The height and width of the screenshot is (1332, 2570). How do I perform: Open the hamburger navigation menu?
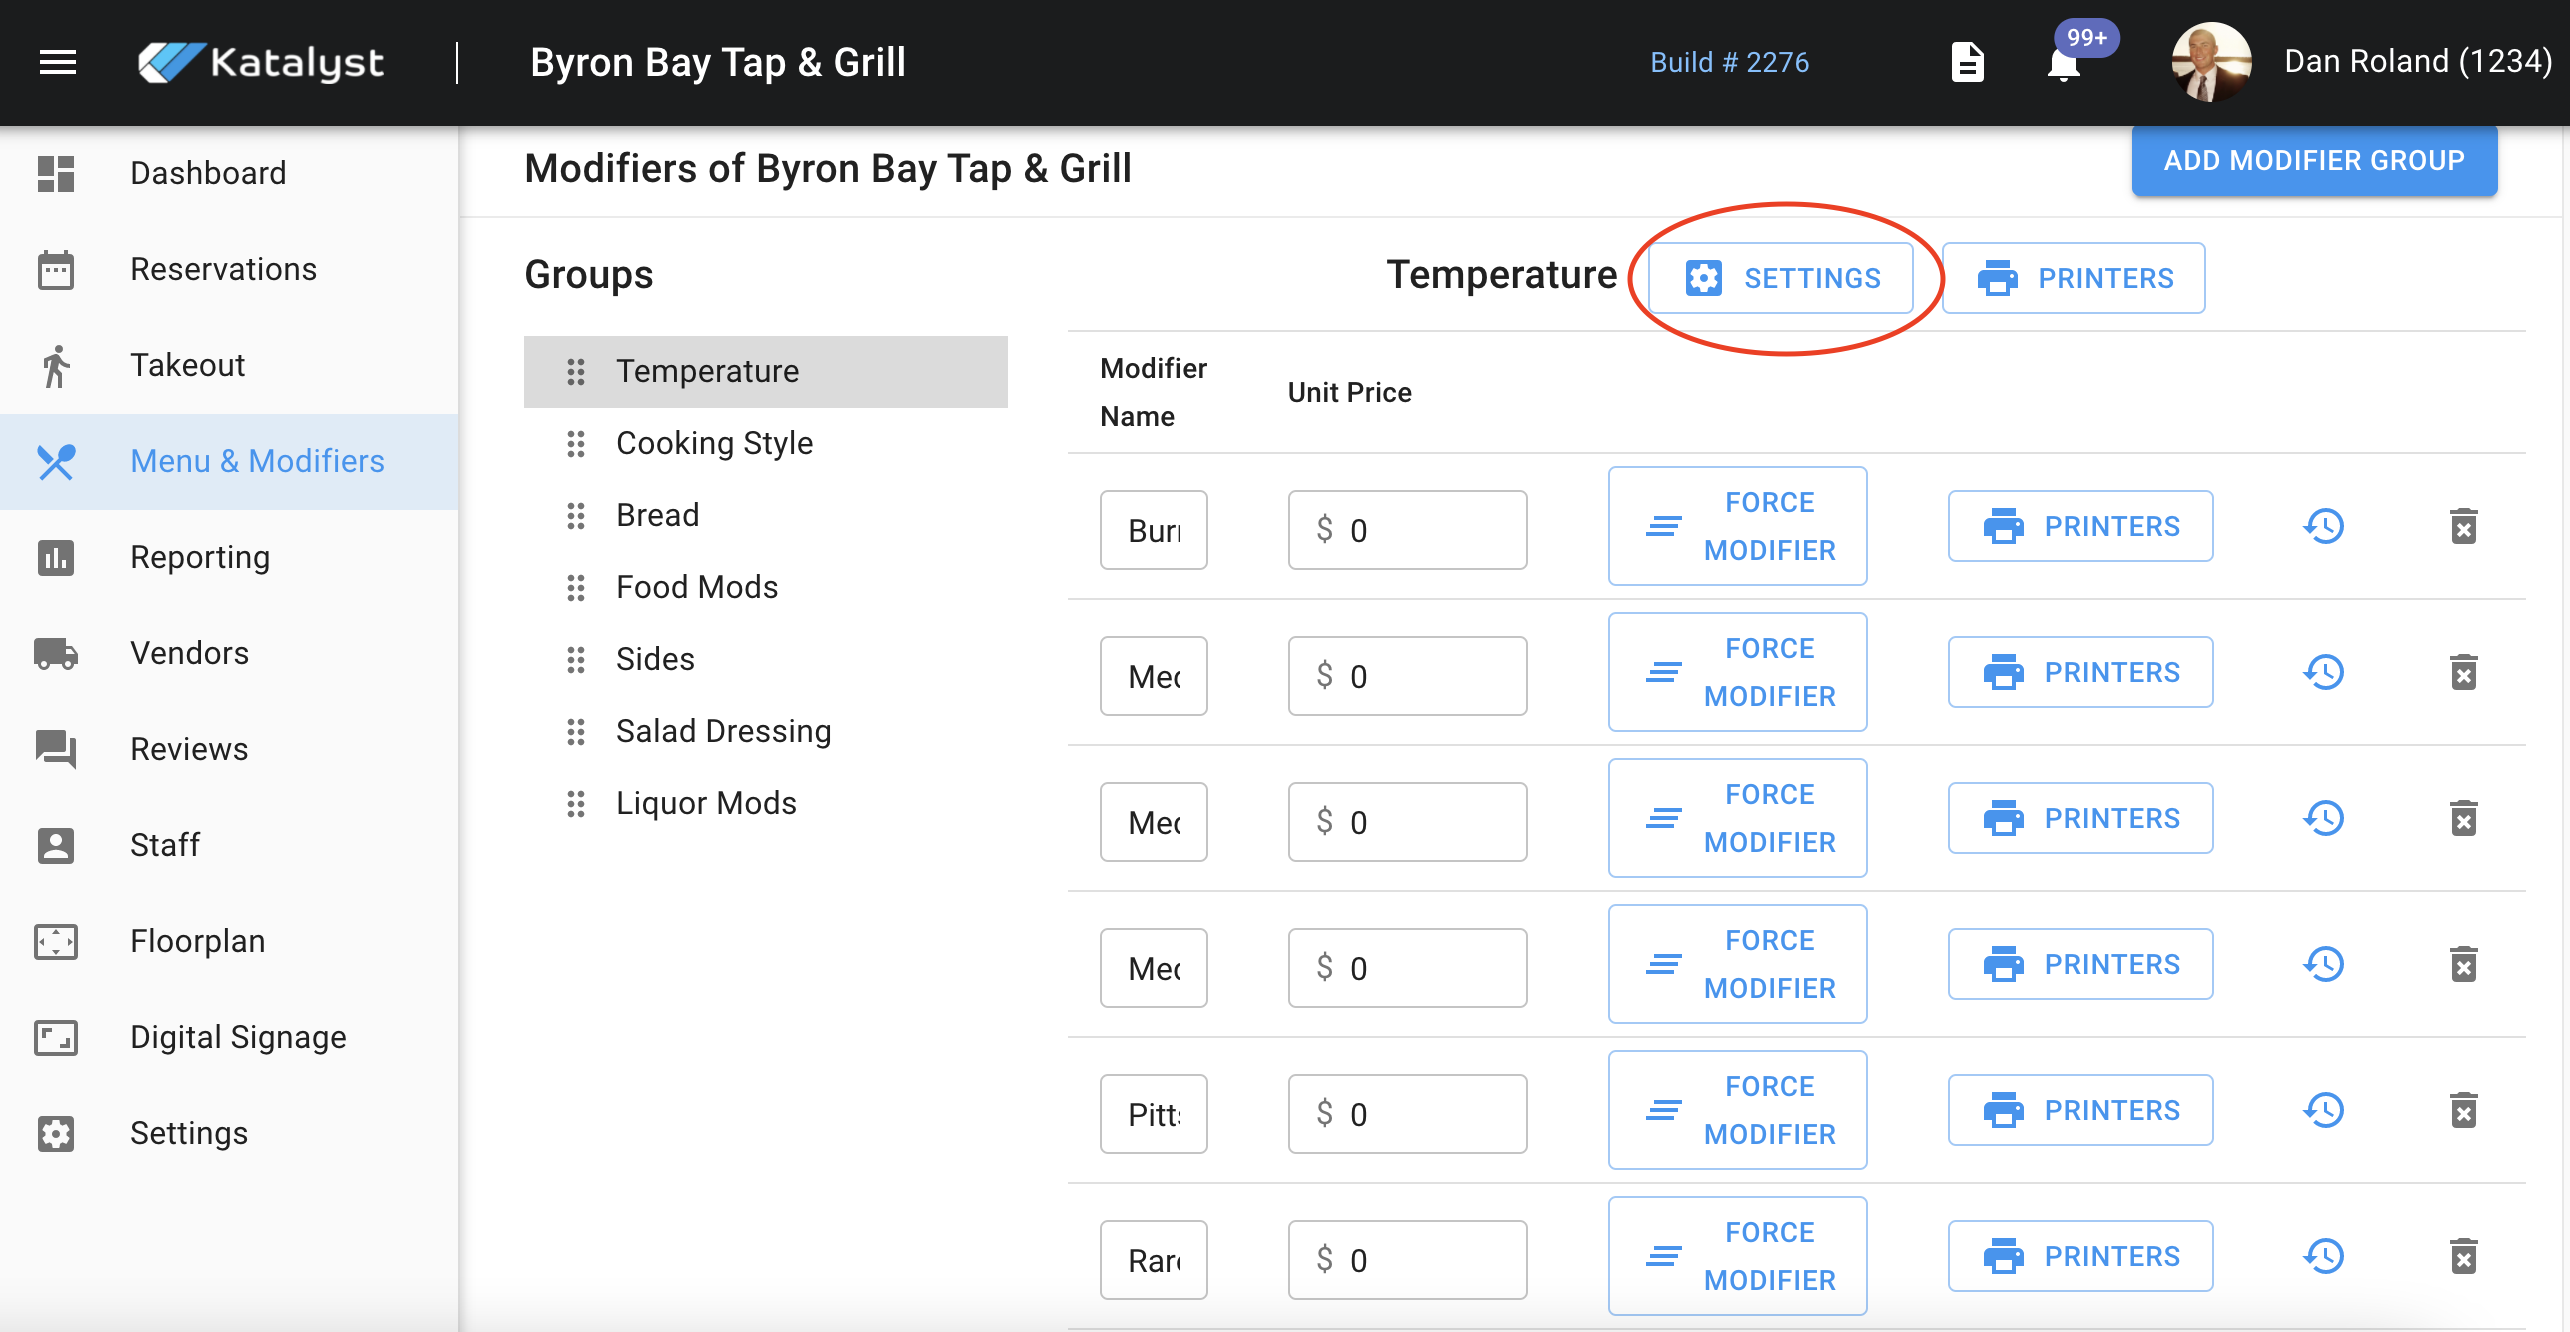pyautogui.click(x=58, y=62)
